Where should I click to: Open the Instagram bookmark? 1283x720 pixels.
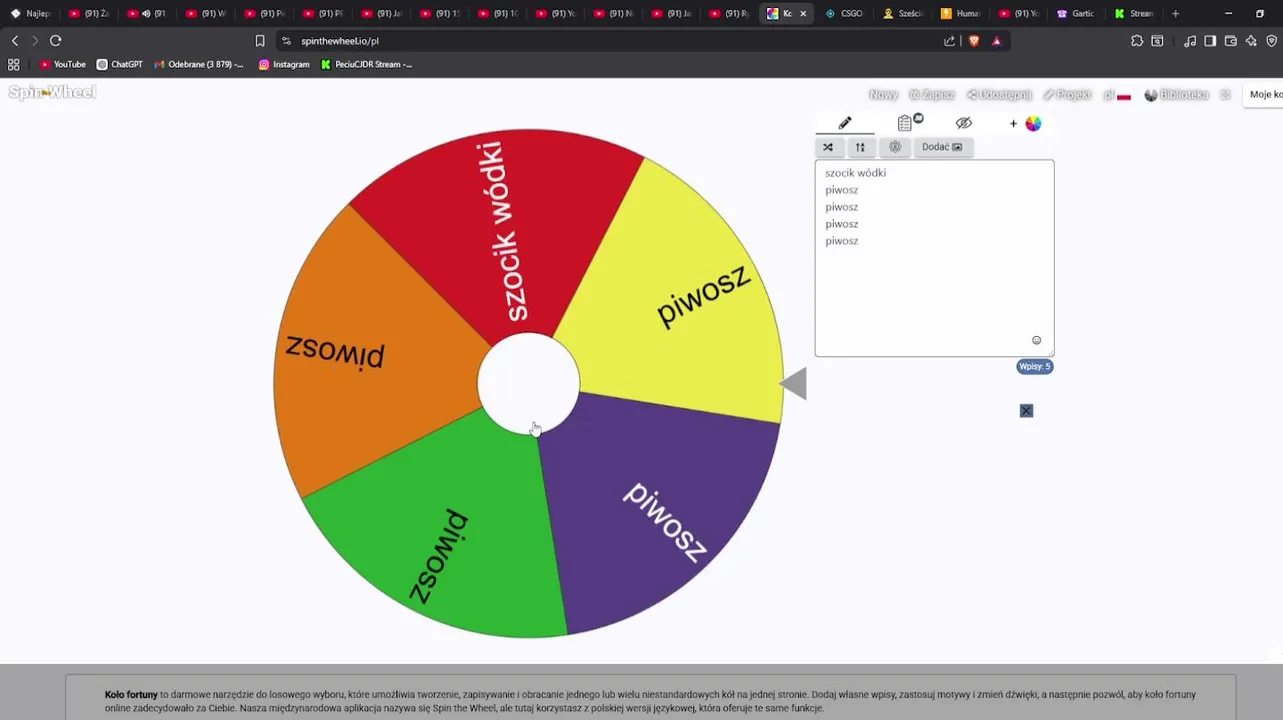(x=284, y=64)
